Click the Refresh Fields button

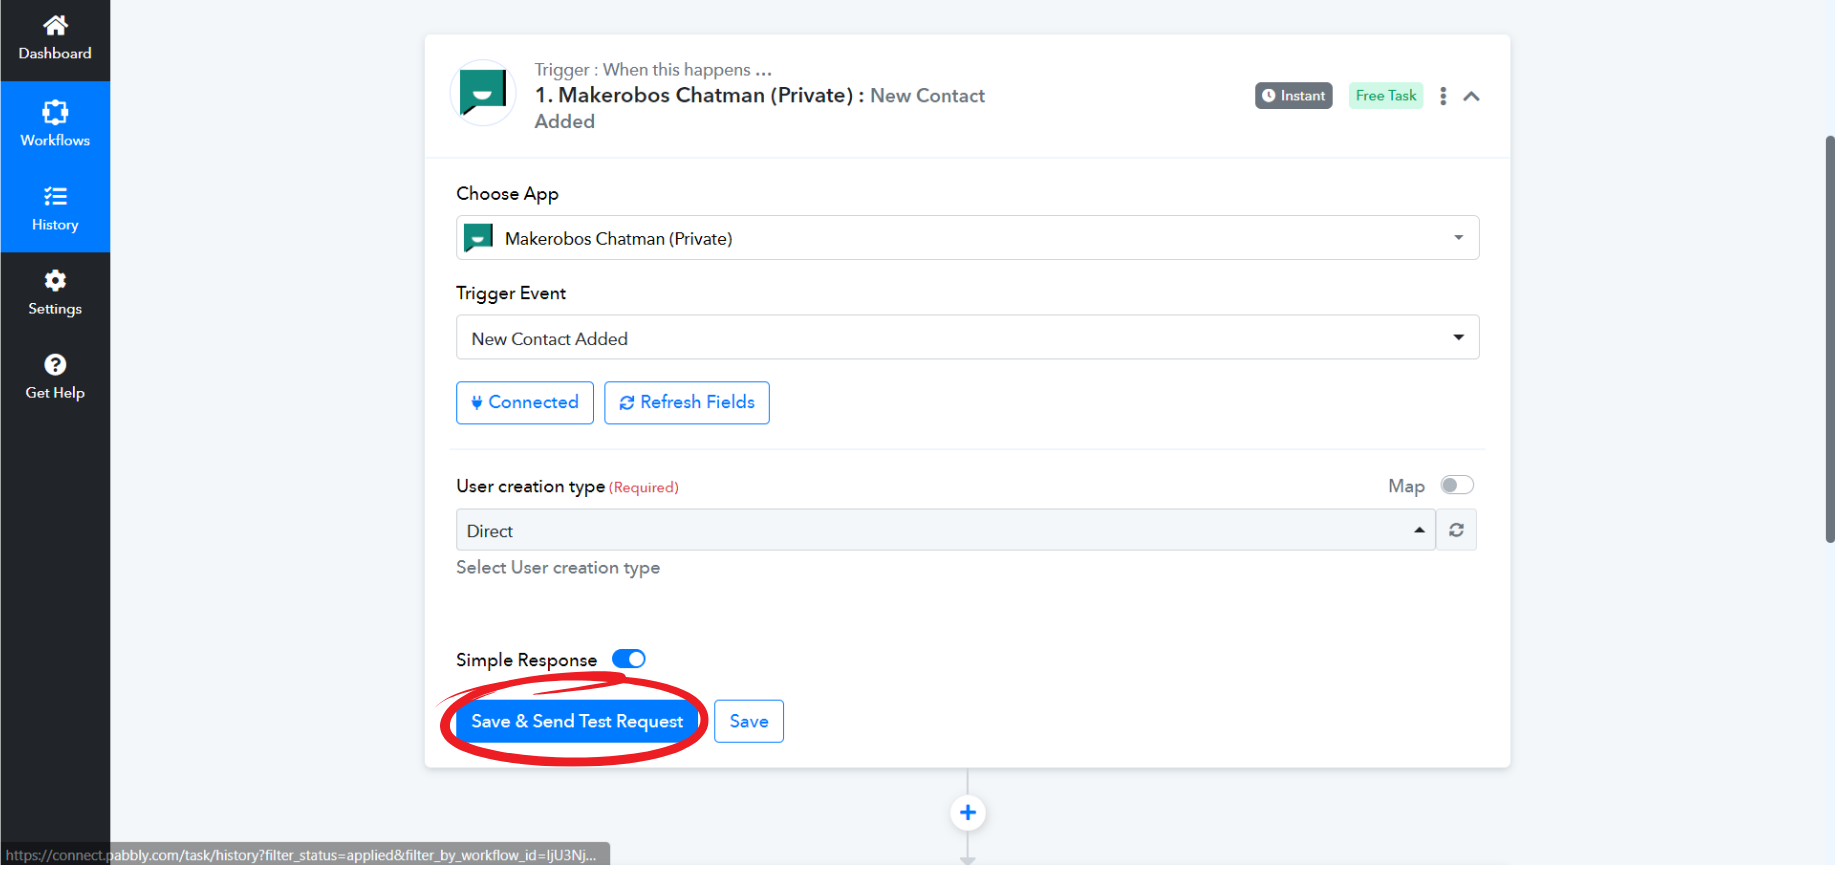coord(687,402)
